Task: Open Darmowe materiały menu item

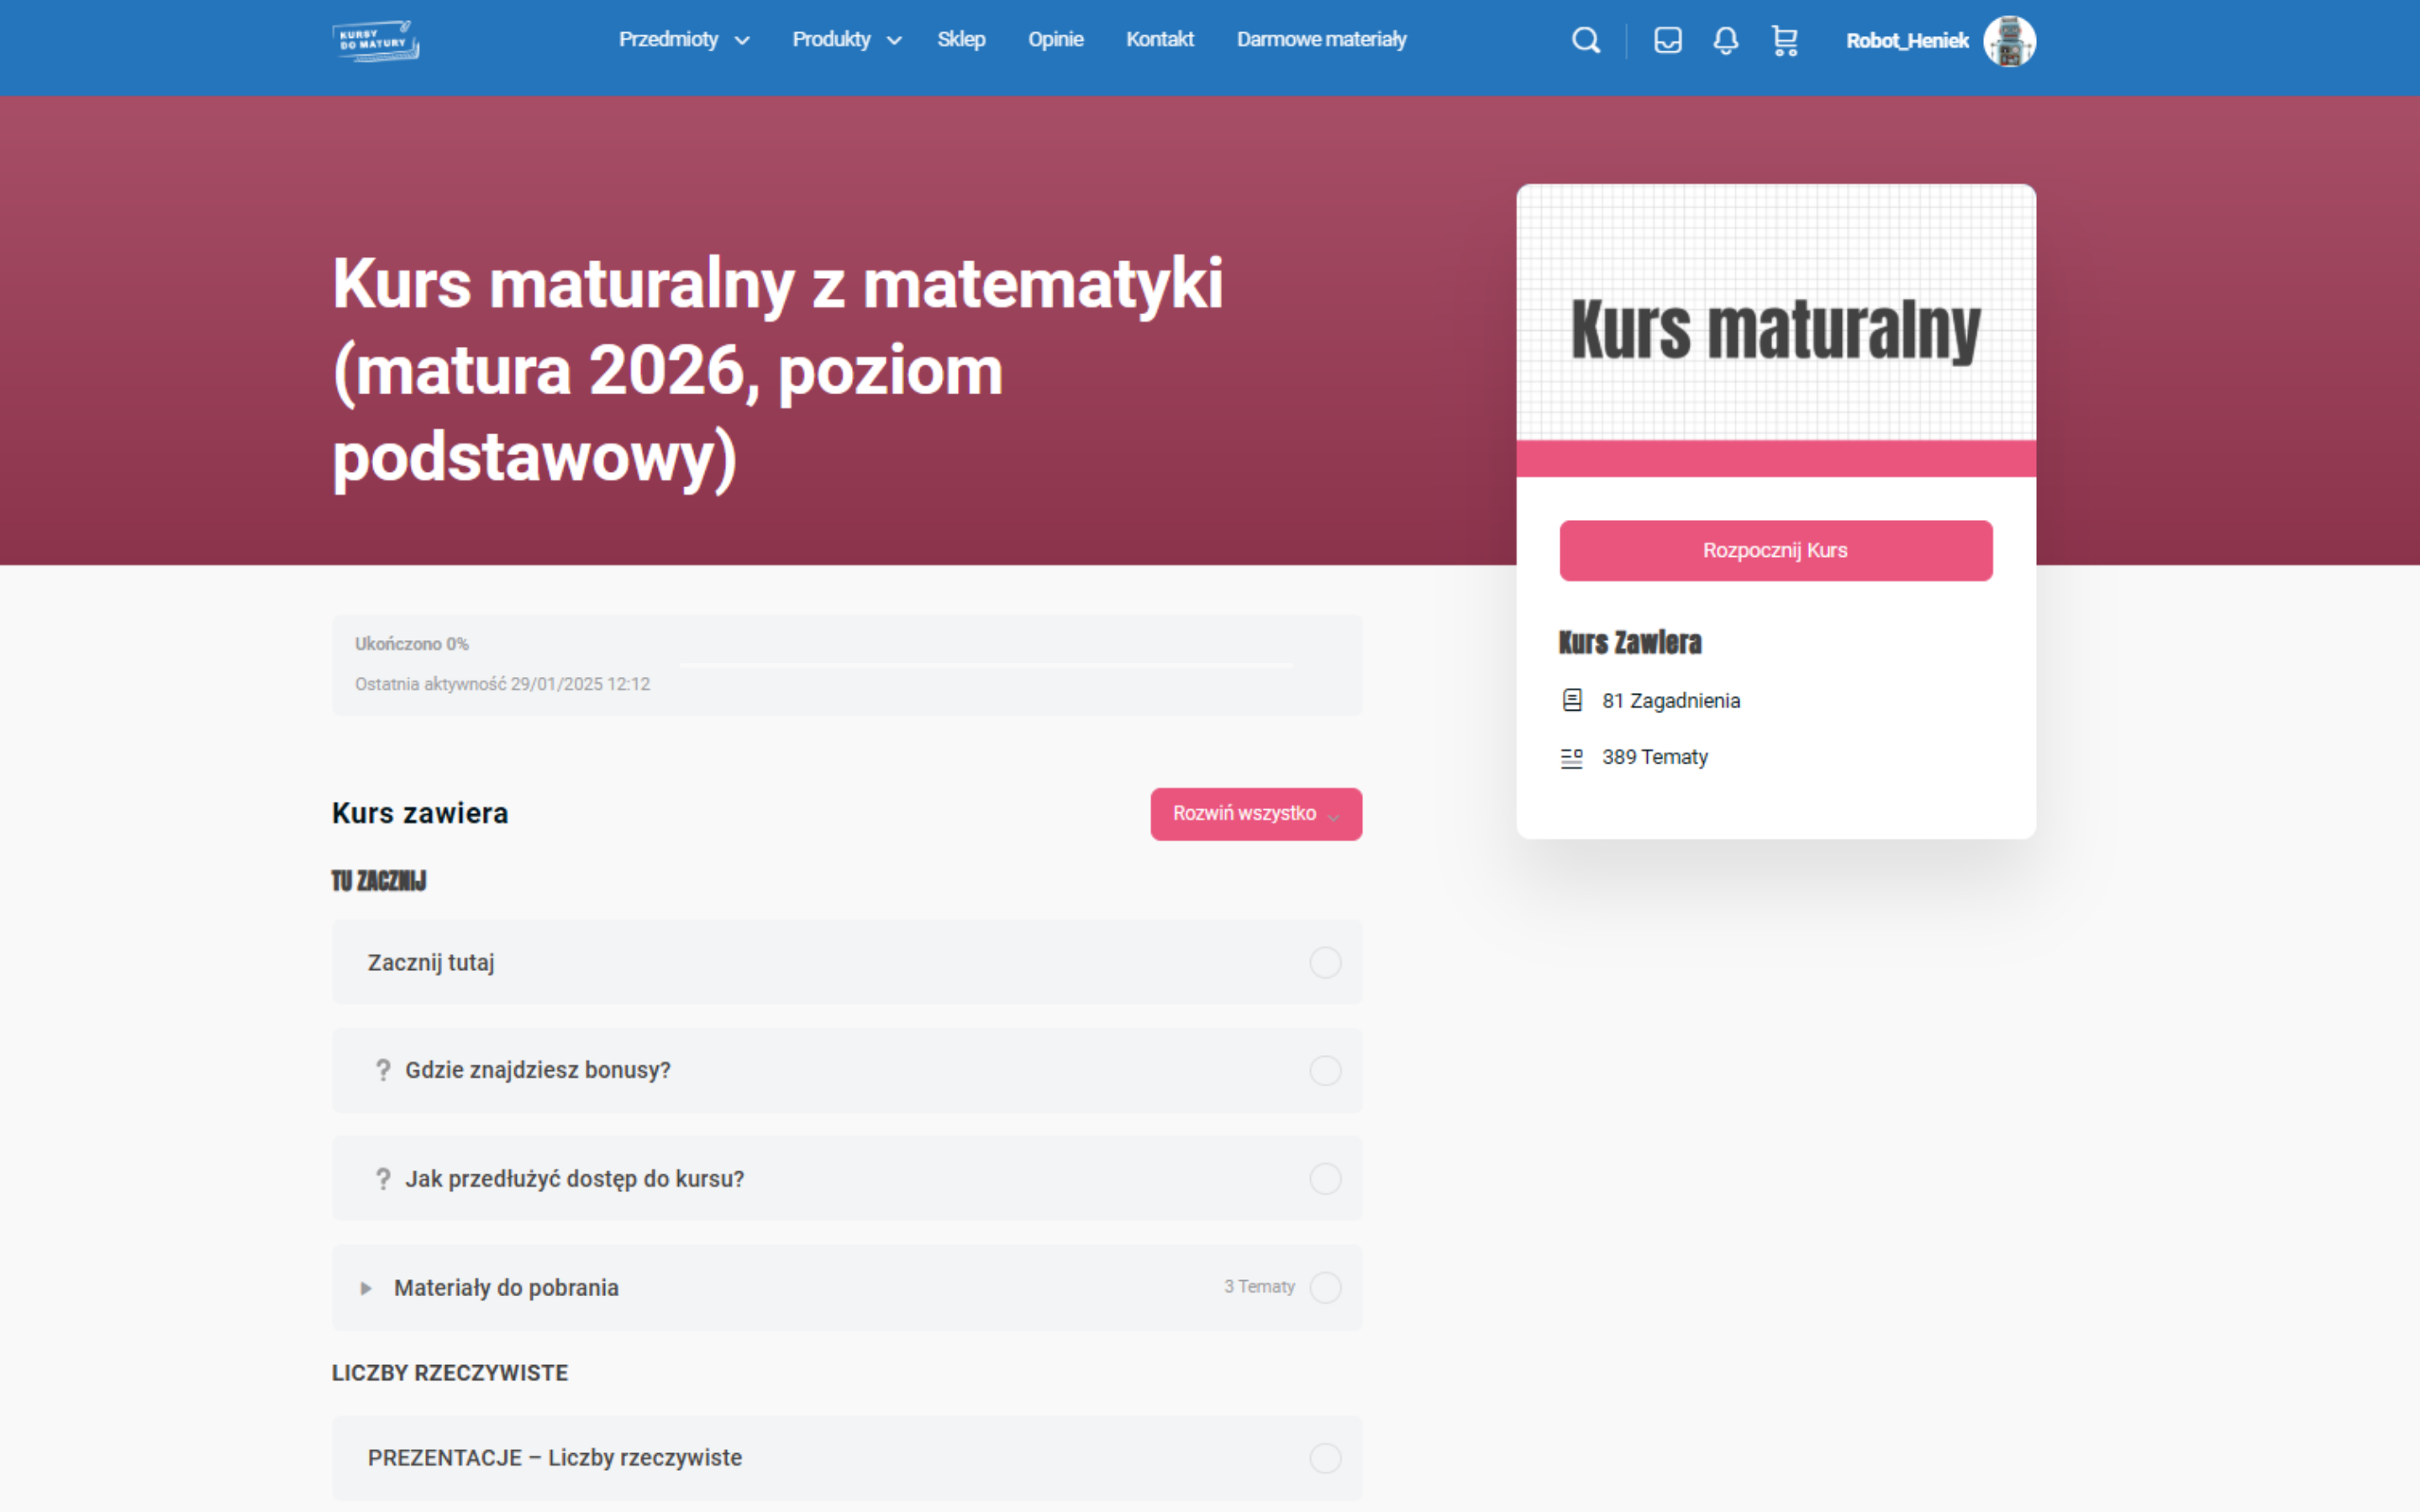Action: [1321, 40]
